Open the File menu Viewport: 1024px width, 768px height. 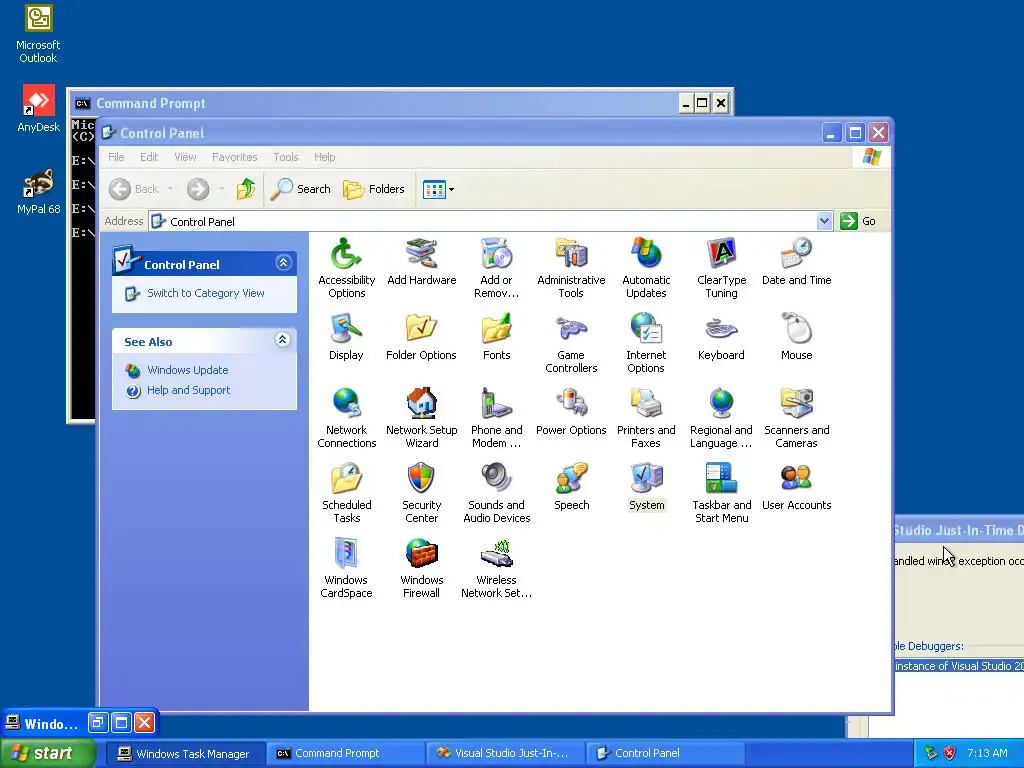pyautogui.click(x=116, y=157)
